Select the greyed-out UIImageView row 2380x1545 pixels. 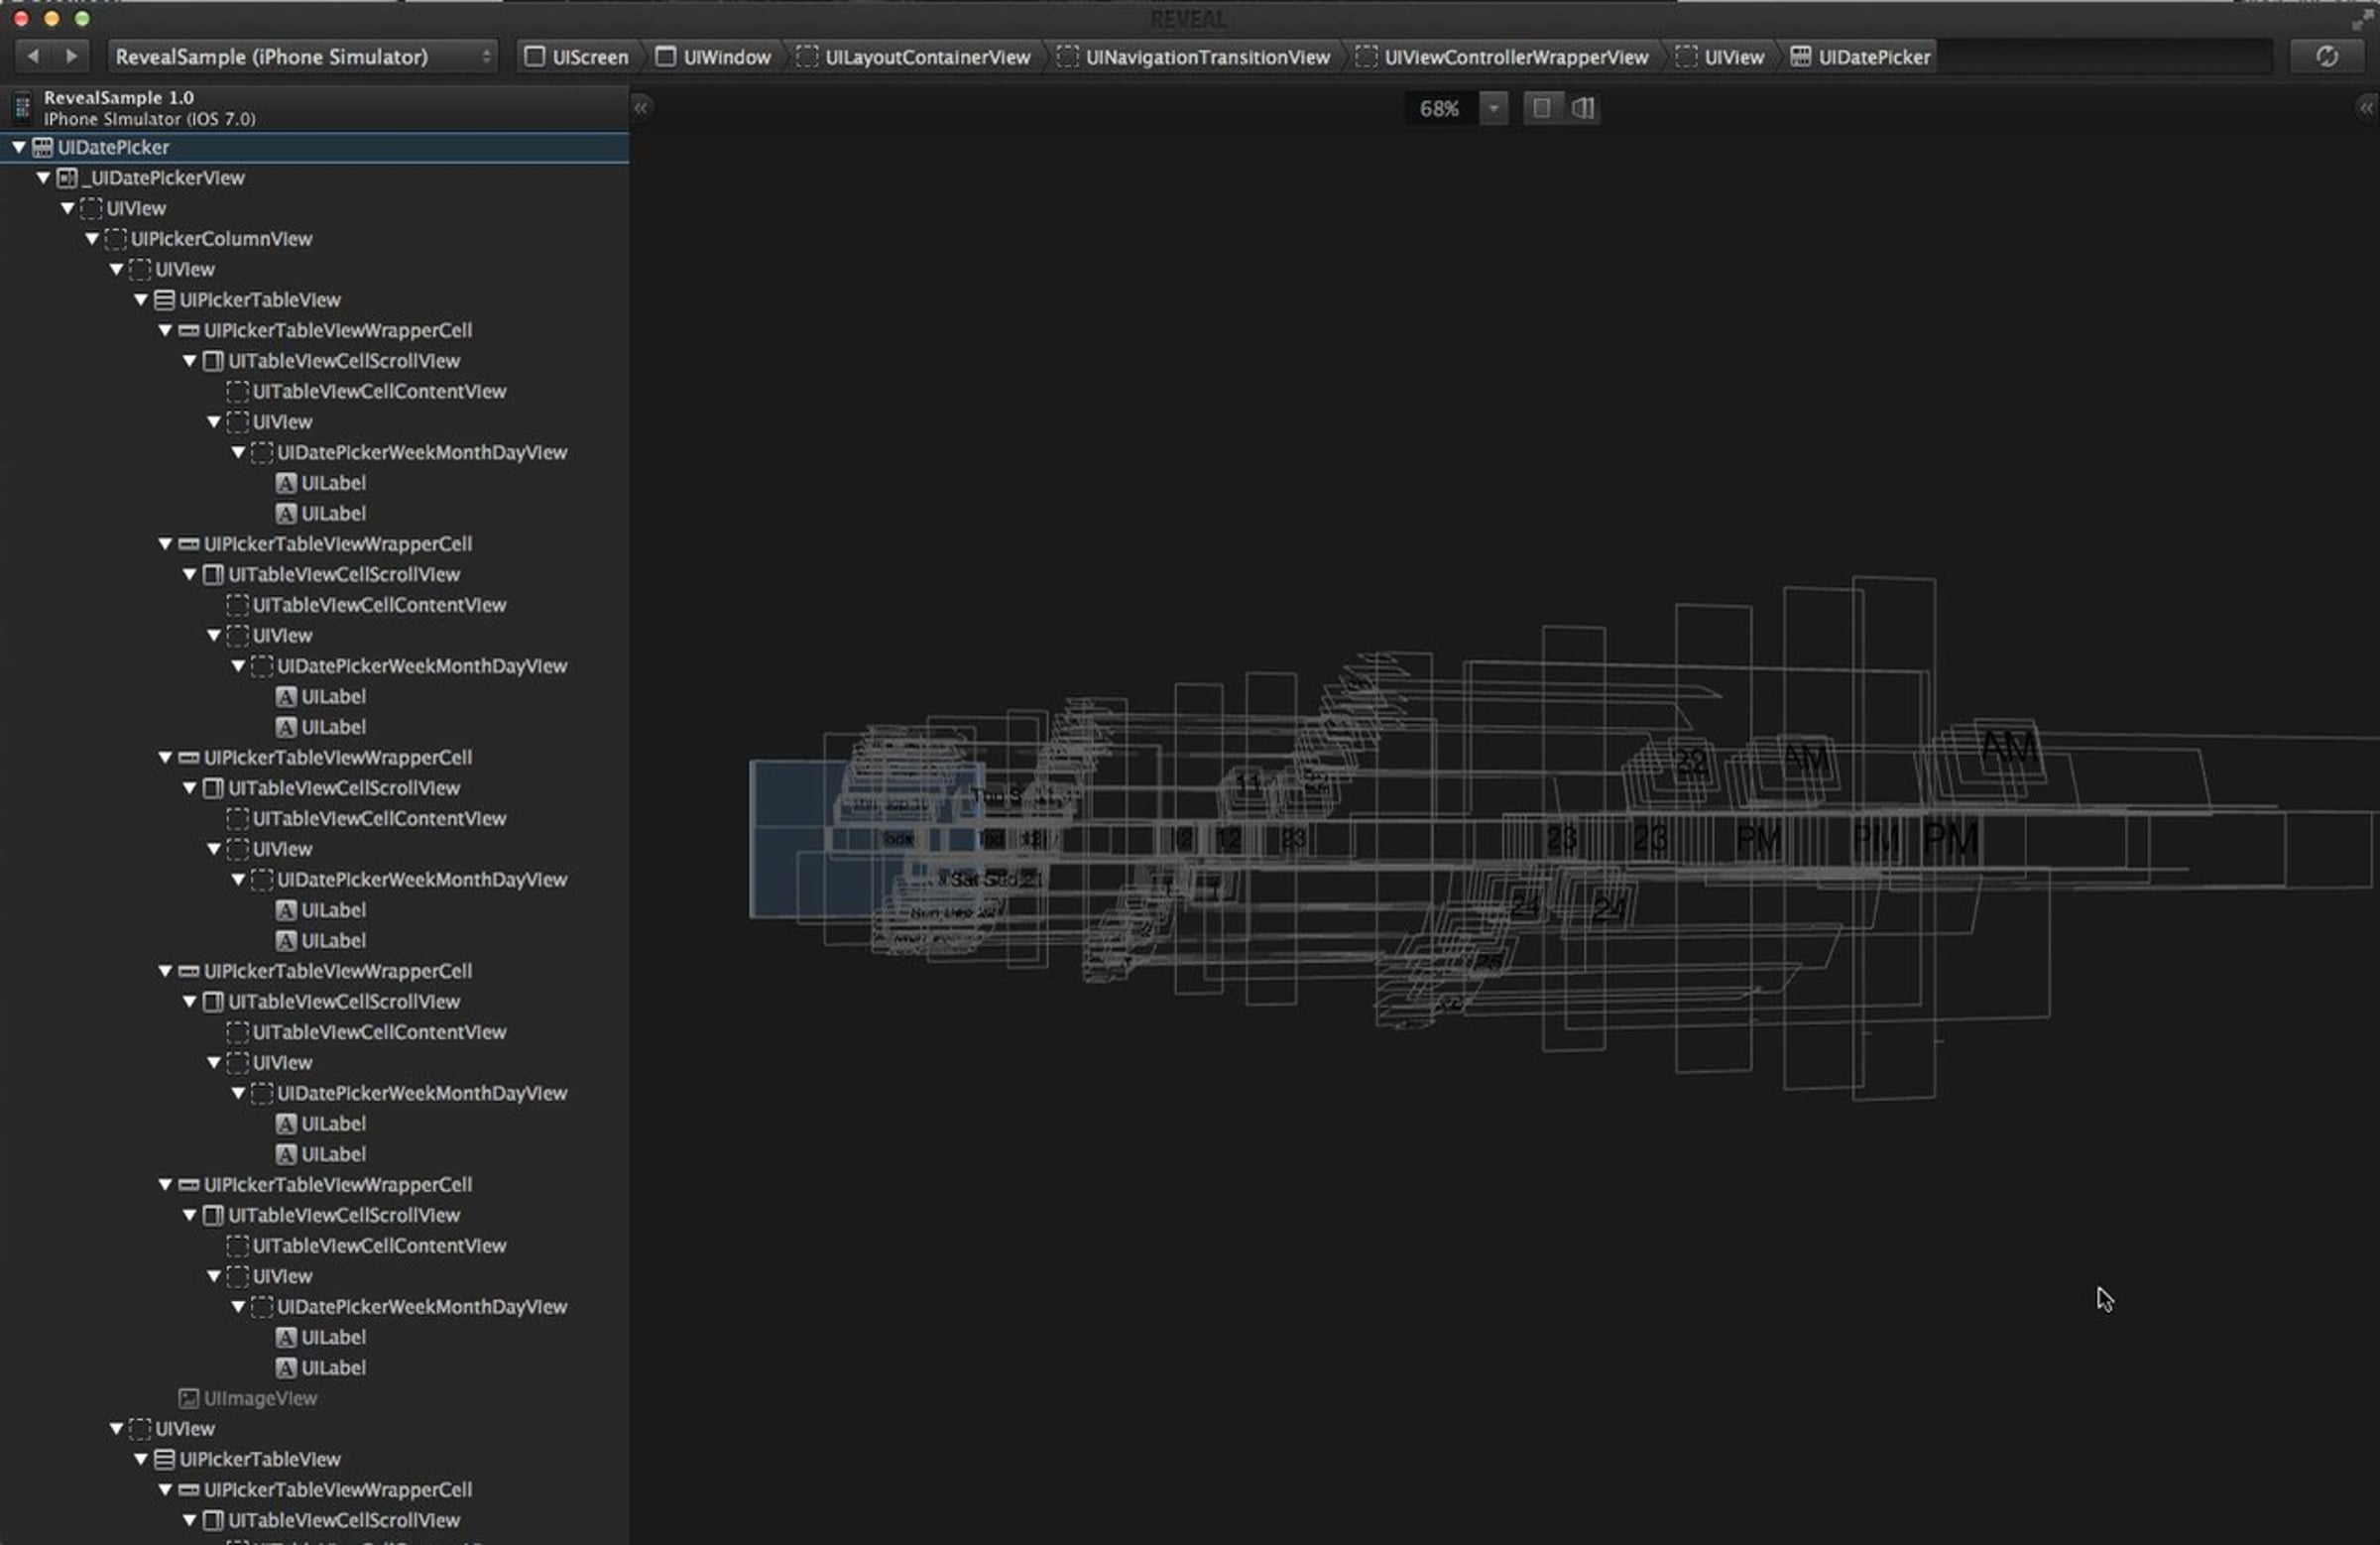(260, 1398)
